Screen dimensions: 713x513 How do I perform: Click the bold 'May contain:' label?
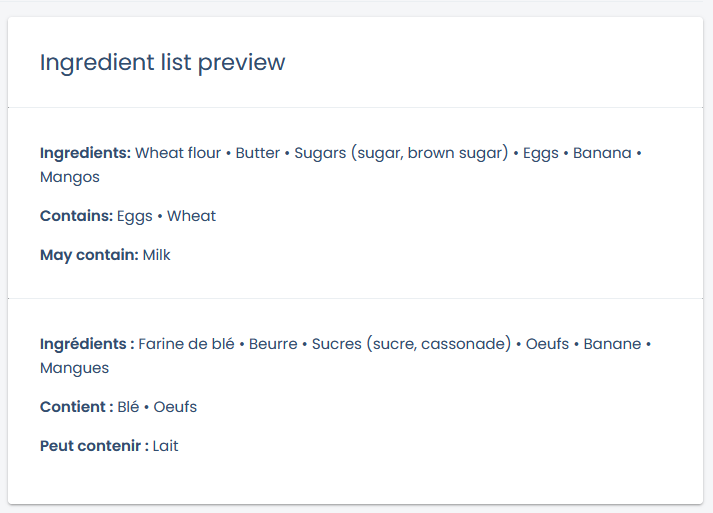(89, 255)
